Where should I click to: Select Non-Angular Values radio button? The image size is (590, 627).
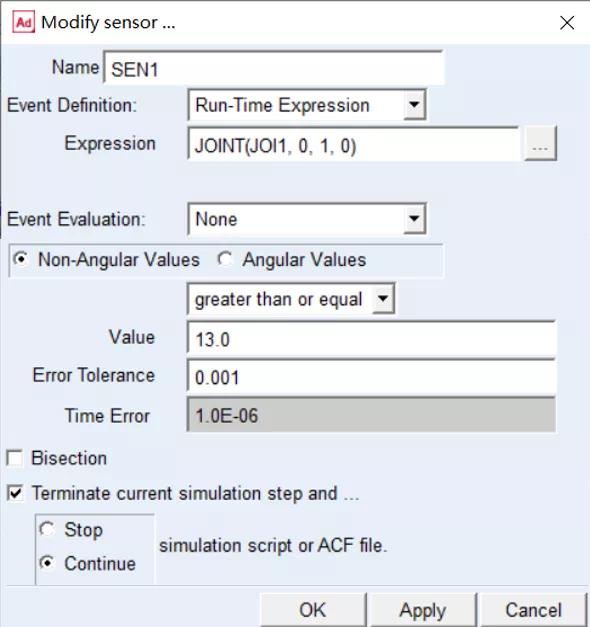tap(20, 259)
